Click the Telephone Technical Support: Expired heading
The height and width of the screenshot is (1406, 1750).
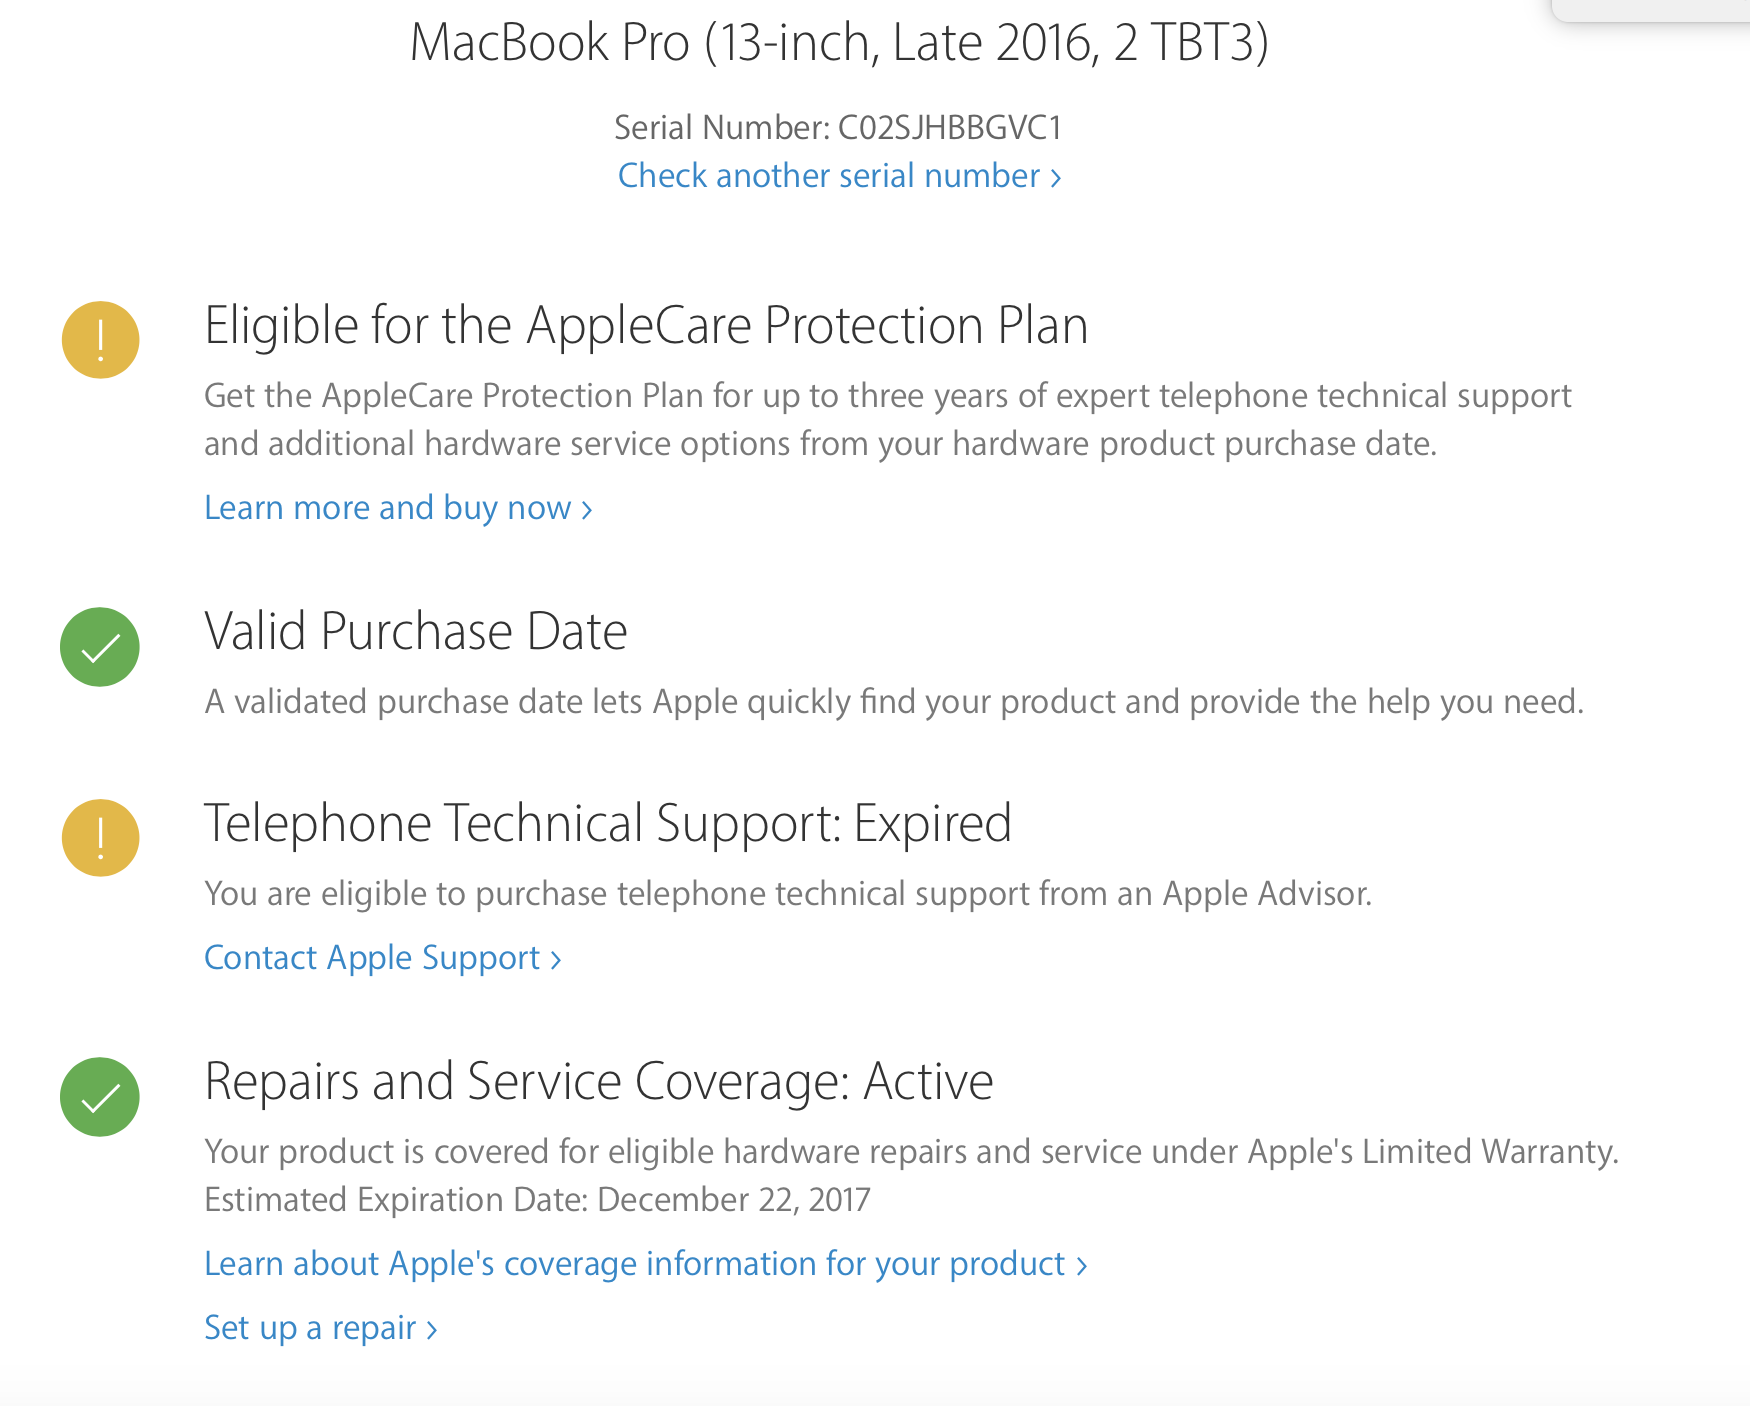coord(608,824)
